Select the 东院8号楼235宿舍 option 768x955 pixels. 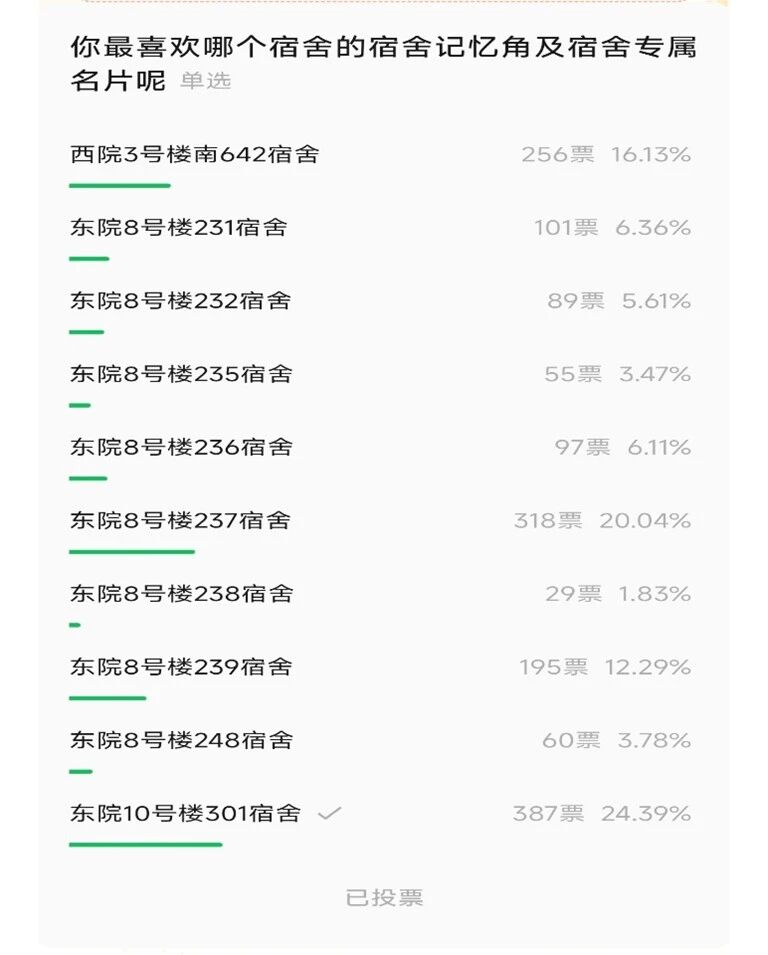point(181,374)
